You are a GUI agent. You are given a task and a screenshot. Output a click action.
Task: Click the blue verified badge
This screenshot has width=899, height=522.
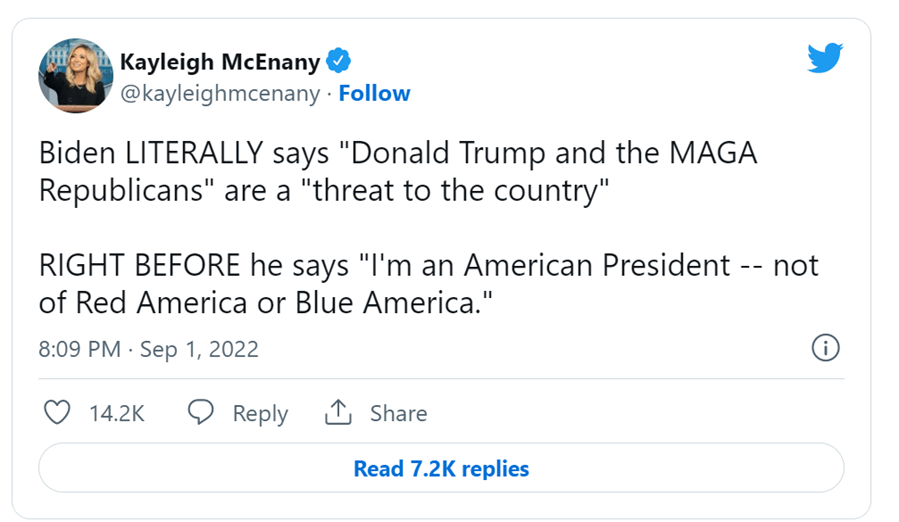pos(340,61)
